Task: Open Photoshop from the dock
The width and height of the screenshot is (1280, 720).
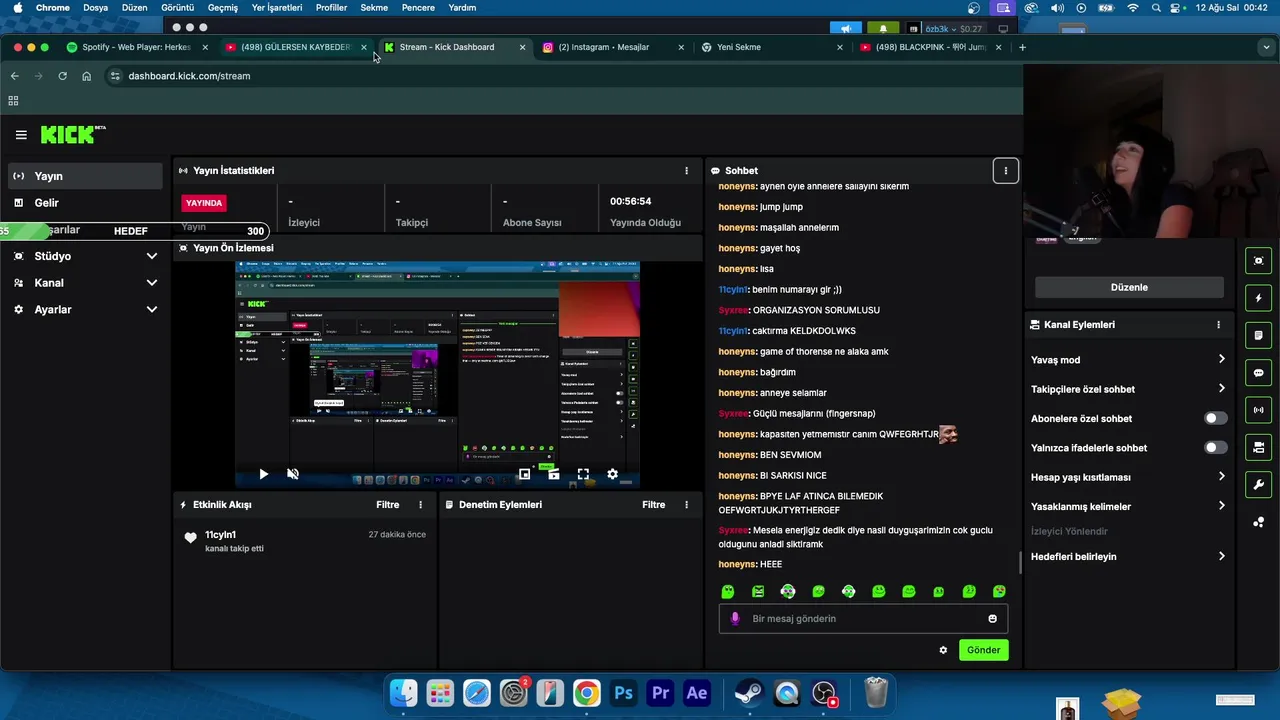Action: (624, 693)
